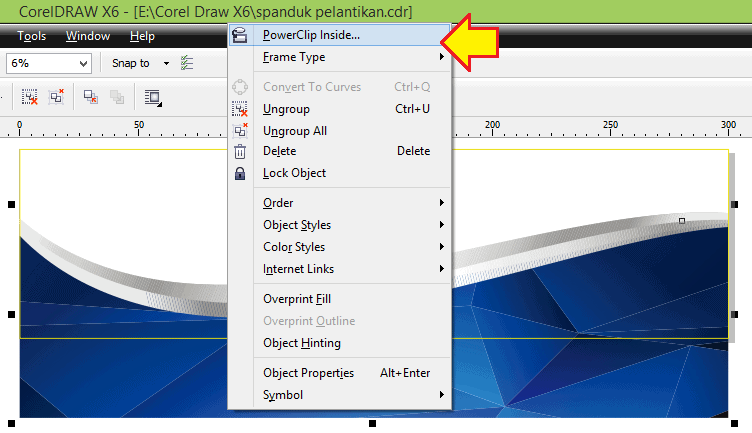Click the grayed To Back toolbar icon

[x=117, y=97]
